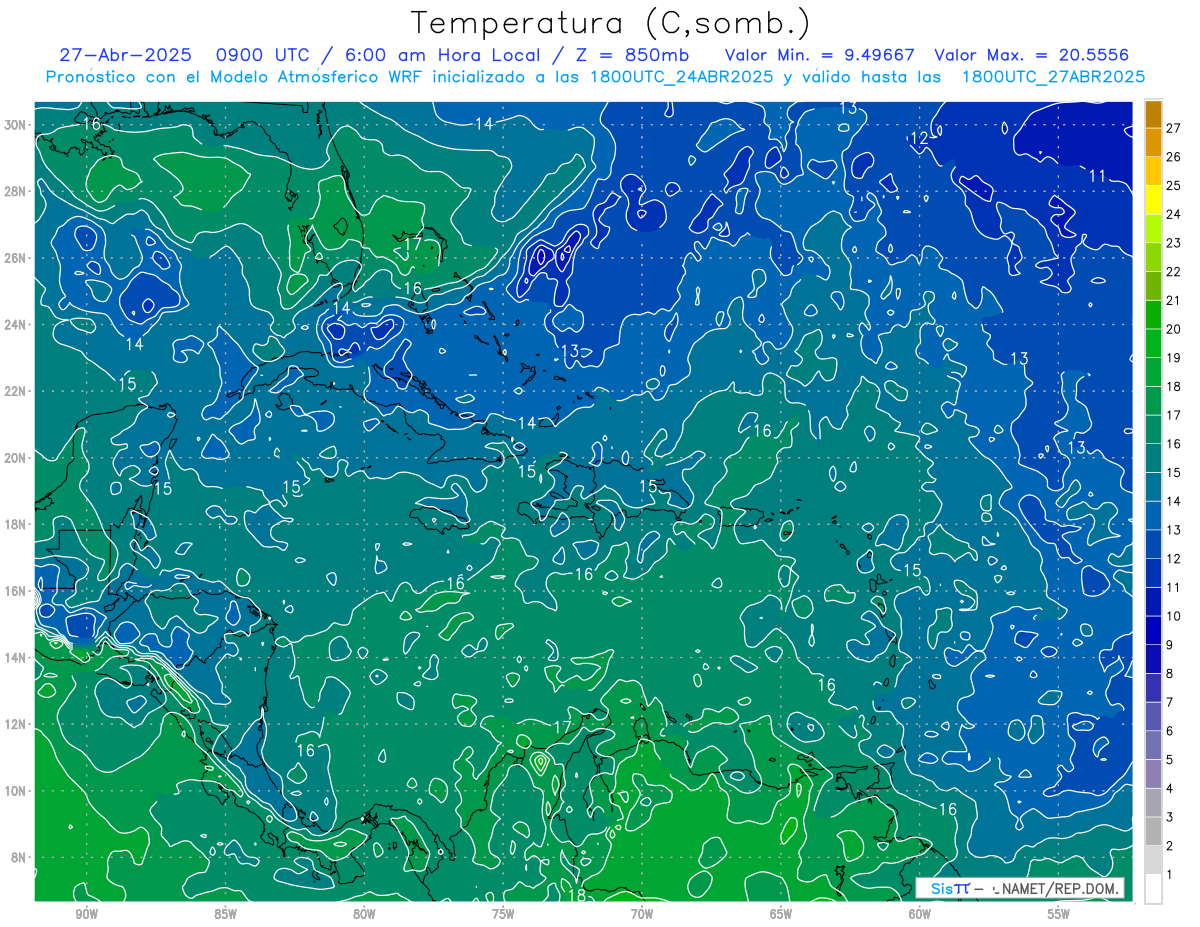The height and width of the screenshot is (927, 1200).
Task: Click the 75W longitude axis label
Action: (503, 914)
